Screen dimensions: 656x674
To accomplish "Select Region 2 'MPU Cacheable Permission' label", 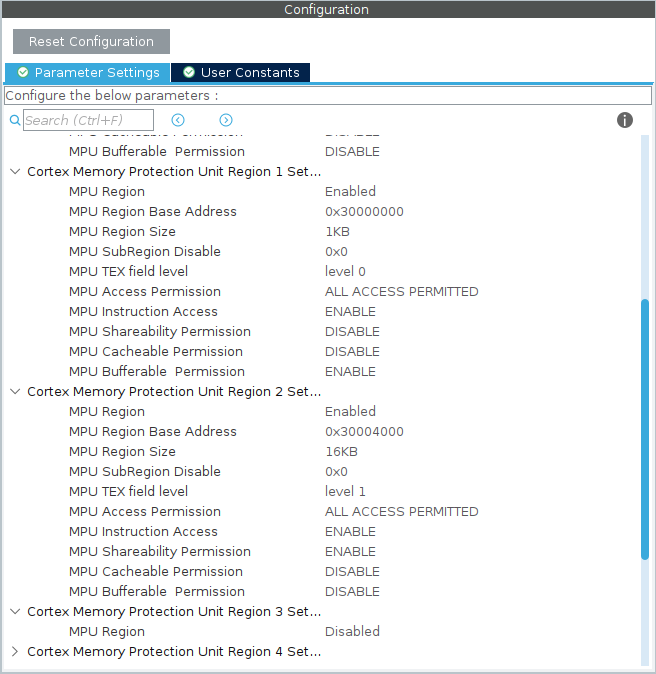I will 156,572.
